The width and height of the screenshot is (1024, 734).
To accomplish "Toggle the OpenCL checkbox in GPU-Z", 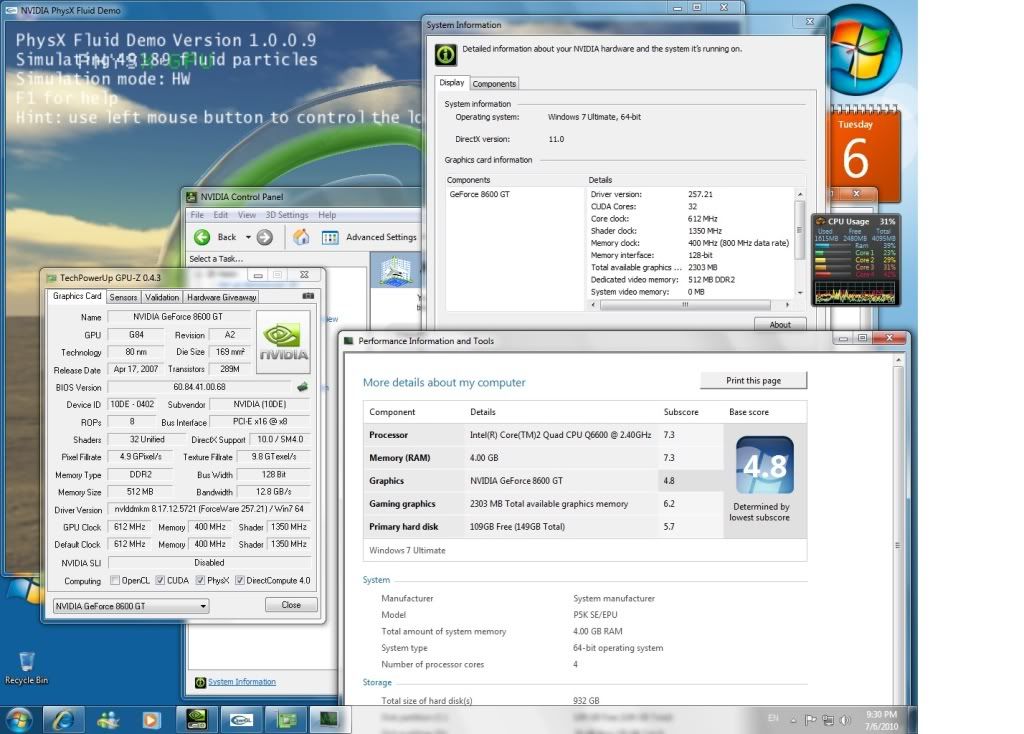I will (x=115, y=581).
